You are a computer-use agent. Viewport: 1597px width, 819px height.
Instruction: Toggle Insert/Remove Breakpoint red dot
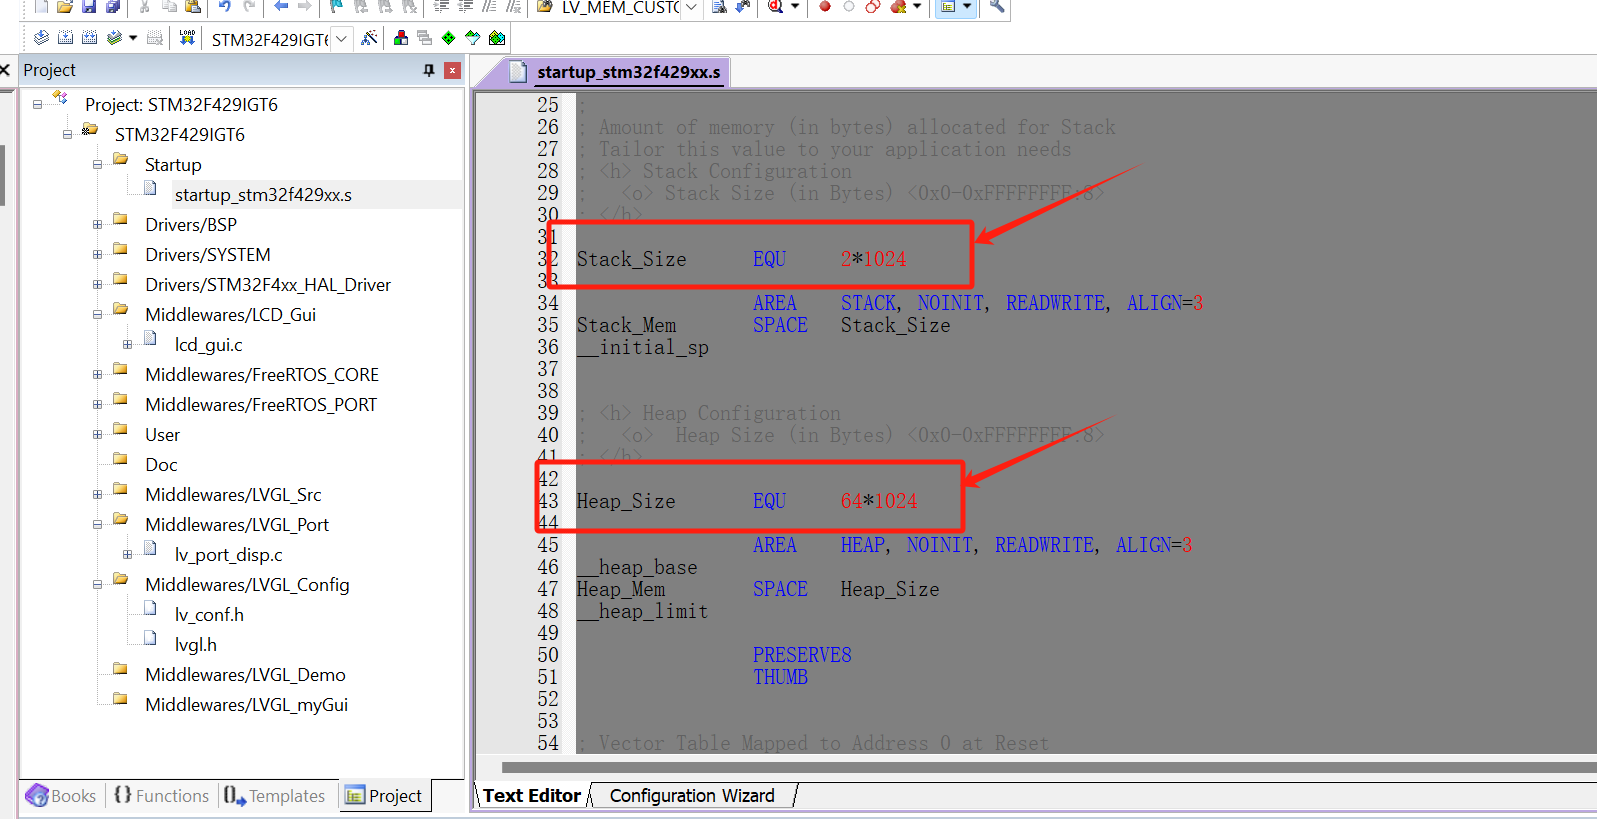(x=825, y=7)
